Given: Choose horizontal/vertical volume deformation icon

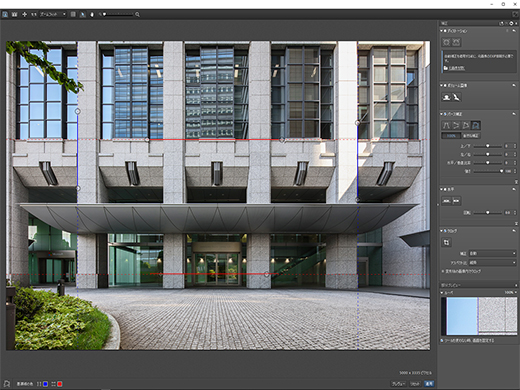Looking at the screenshot, I should tap(446, 97).
